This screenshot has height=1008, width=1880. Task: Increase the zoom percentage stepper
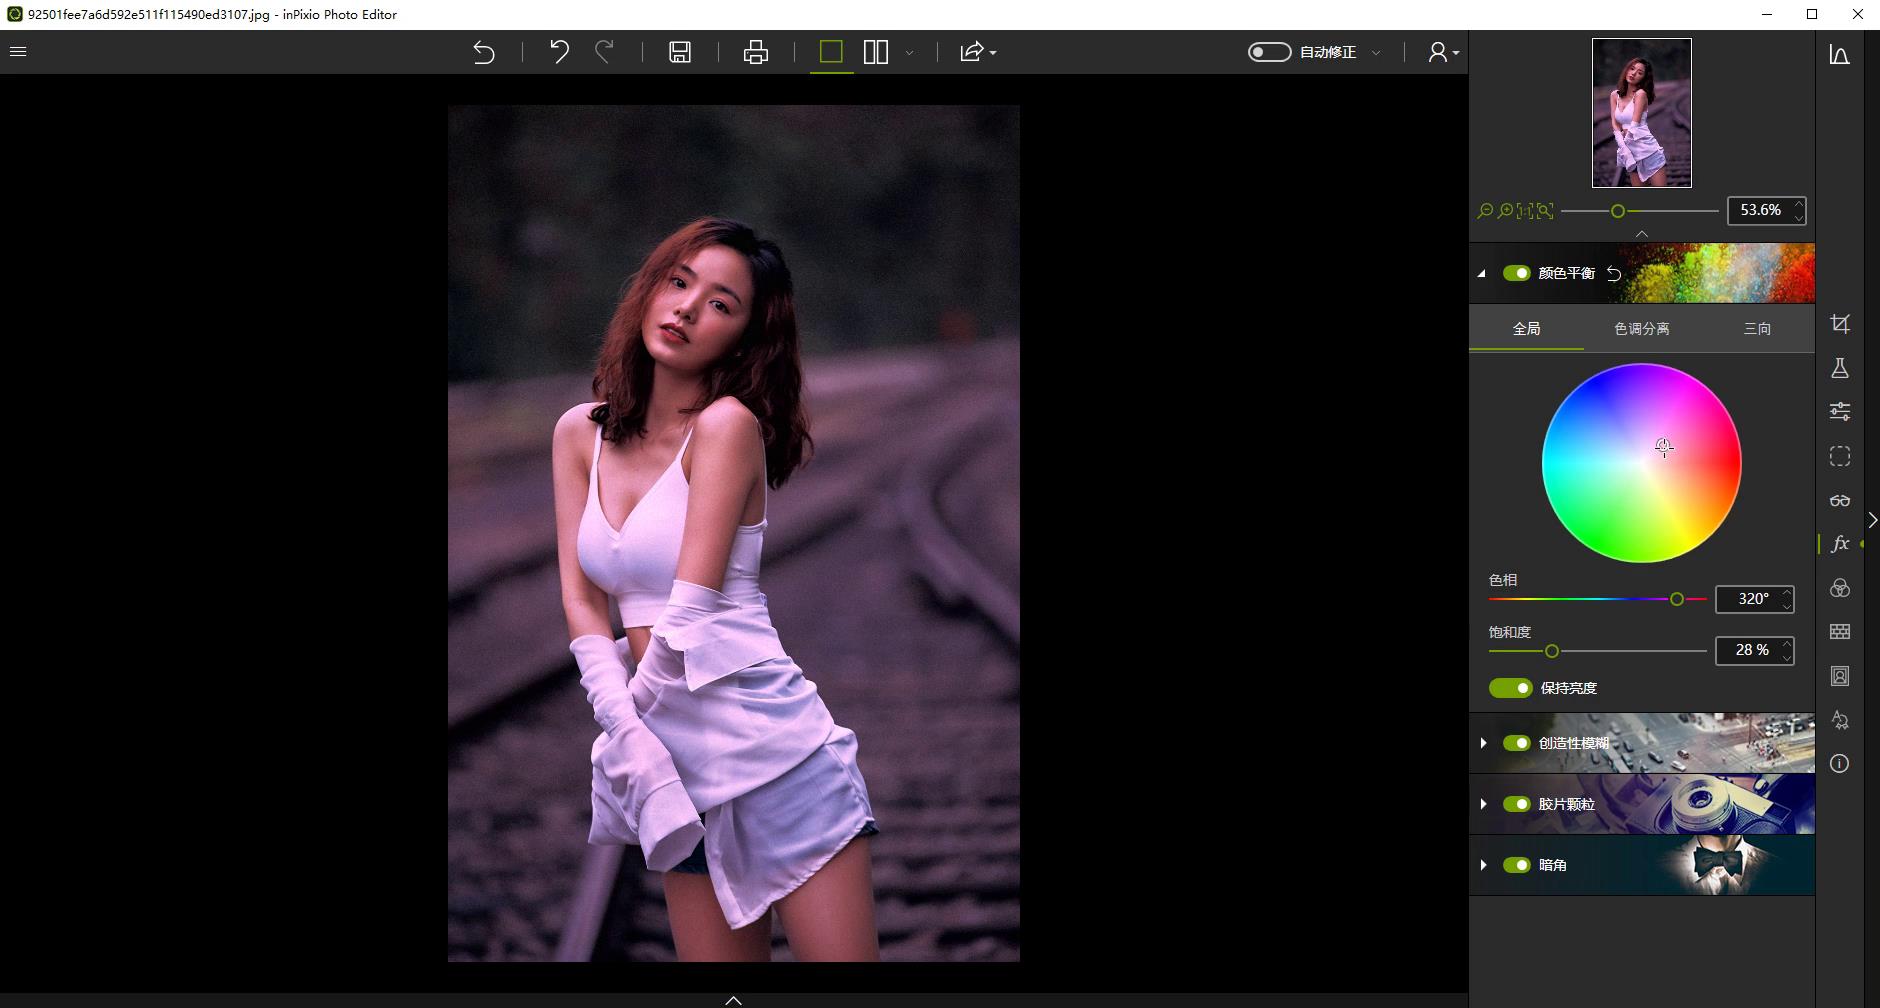pyautogui.click(x=1799, y=204)
